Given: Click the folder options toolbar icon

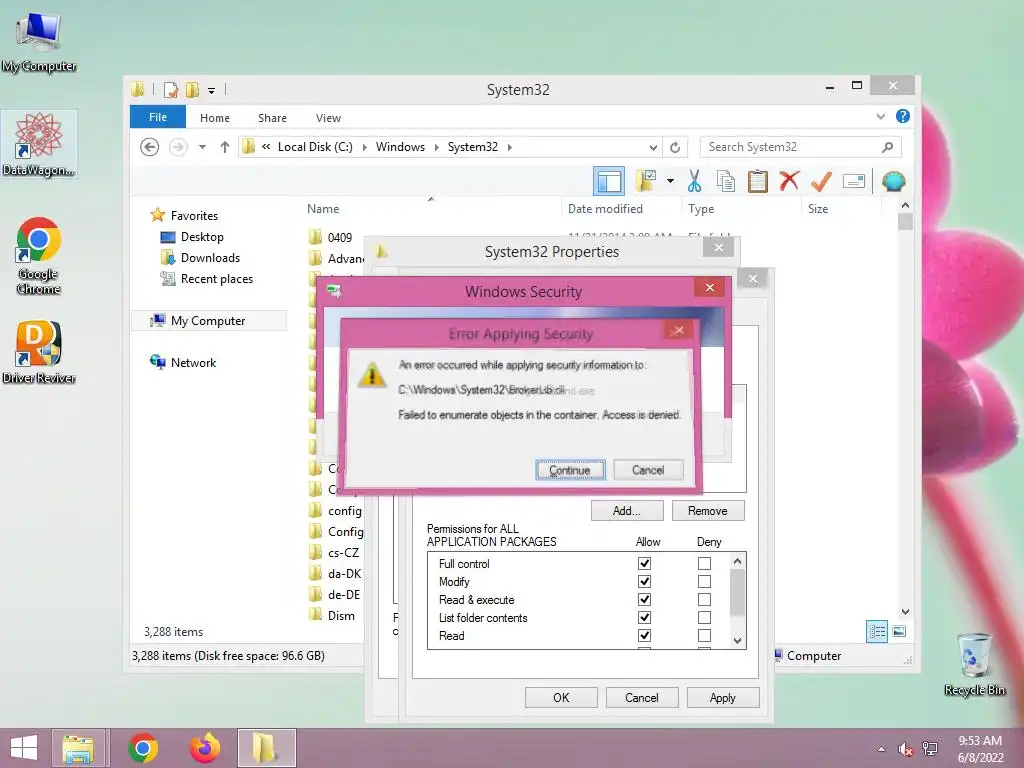Looking at the screenshot, I should point(646,181).
